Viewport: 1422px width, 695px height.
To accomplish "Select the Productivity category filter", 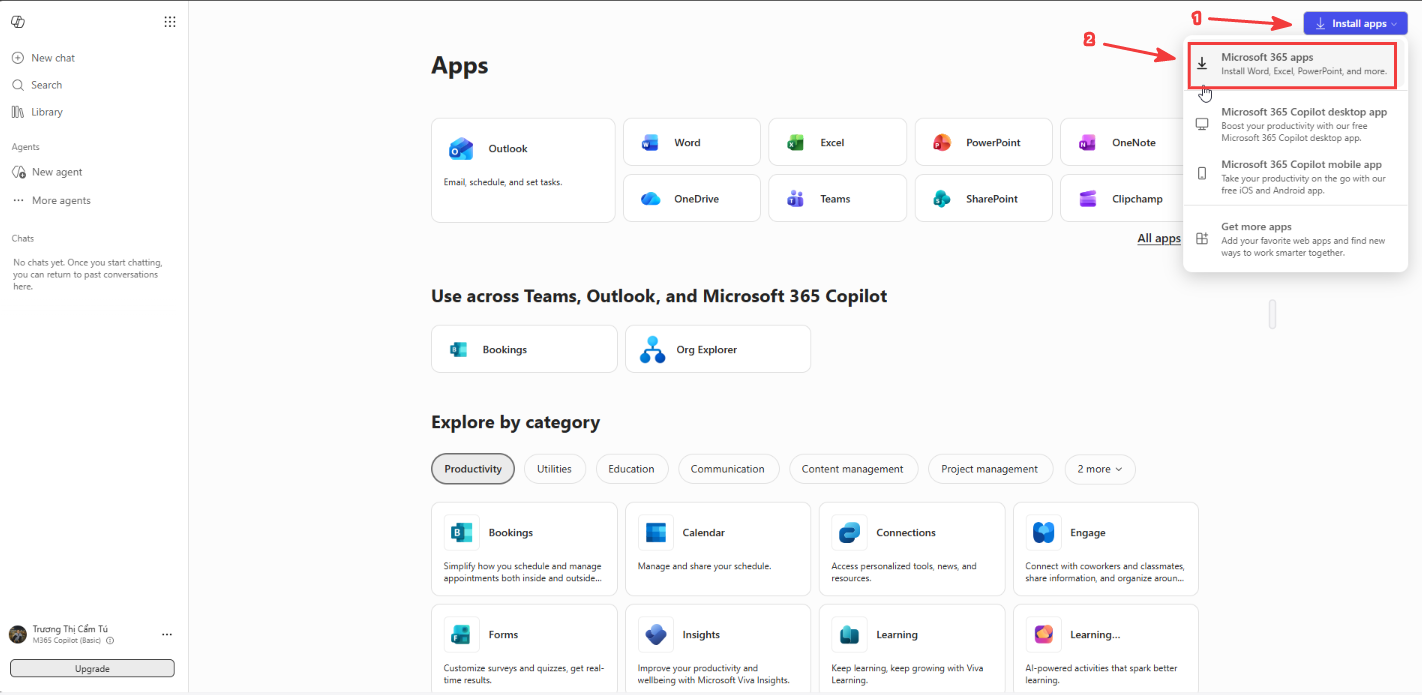I will pos(473,469).
